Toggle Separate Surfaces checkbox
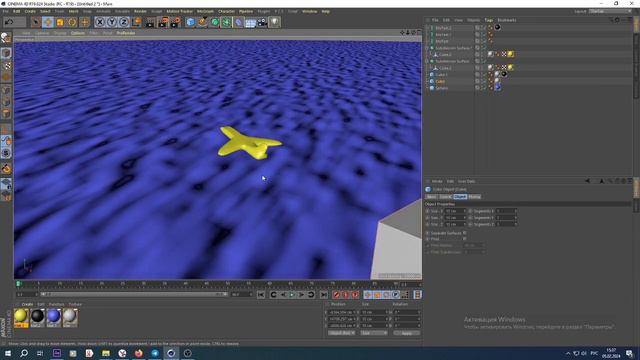The image size is (640, 360). 464,233
